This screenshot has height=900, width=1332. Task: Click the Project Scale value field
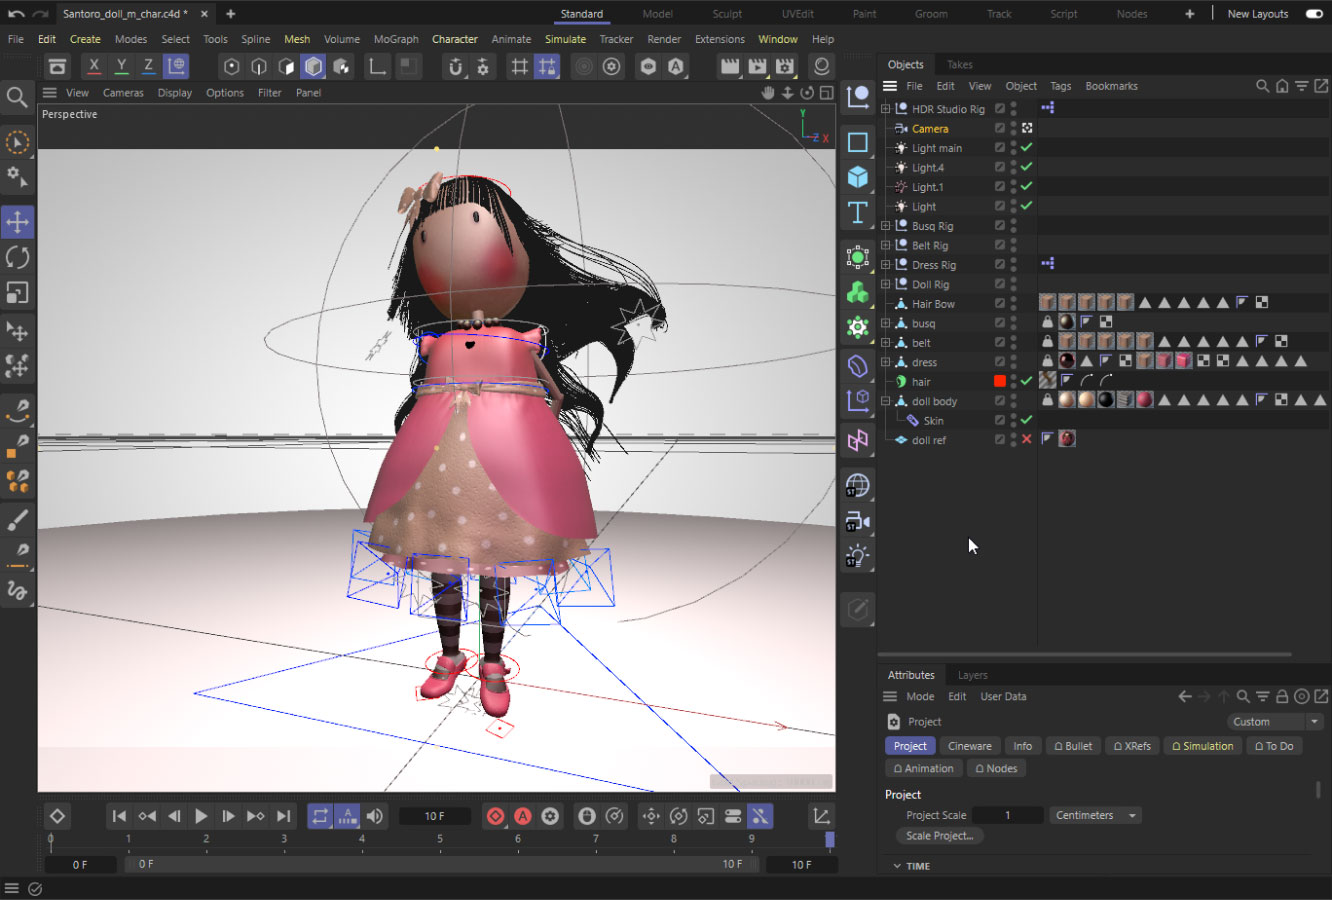point(1008,815)
